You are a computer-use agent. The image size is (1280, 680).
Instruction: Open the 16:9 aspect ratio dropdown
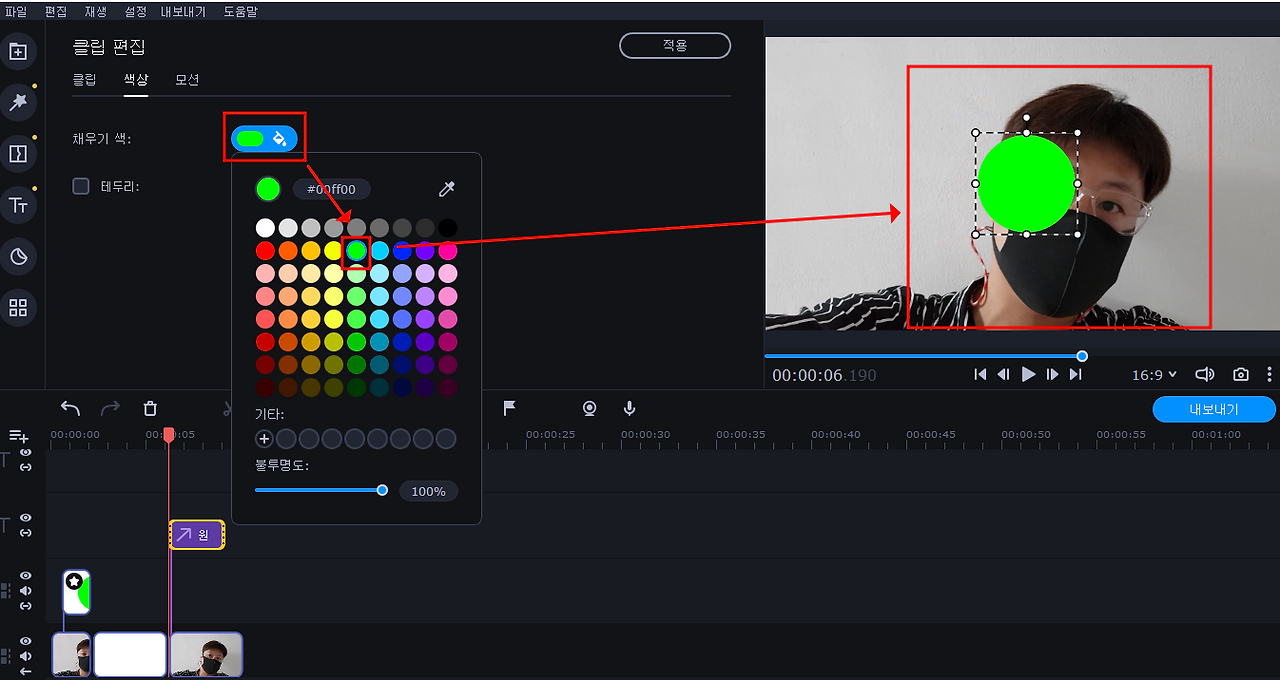tap(1154, 375)
